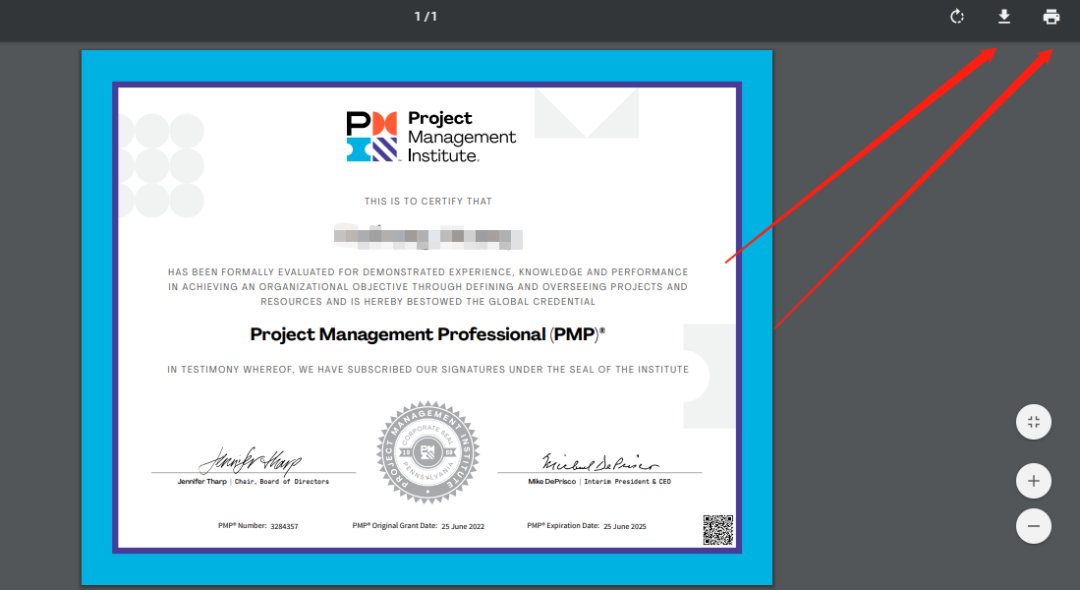Print the certificate document
1080x590 pixels.
[1051, 17]
